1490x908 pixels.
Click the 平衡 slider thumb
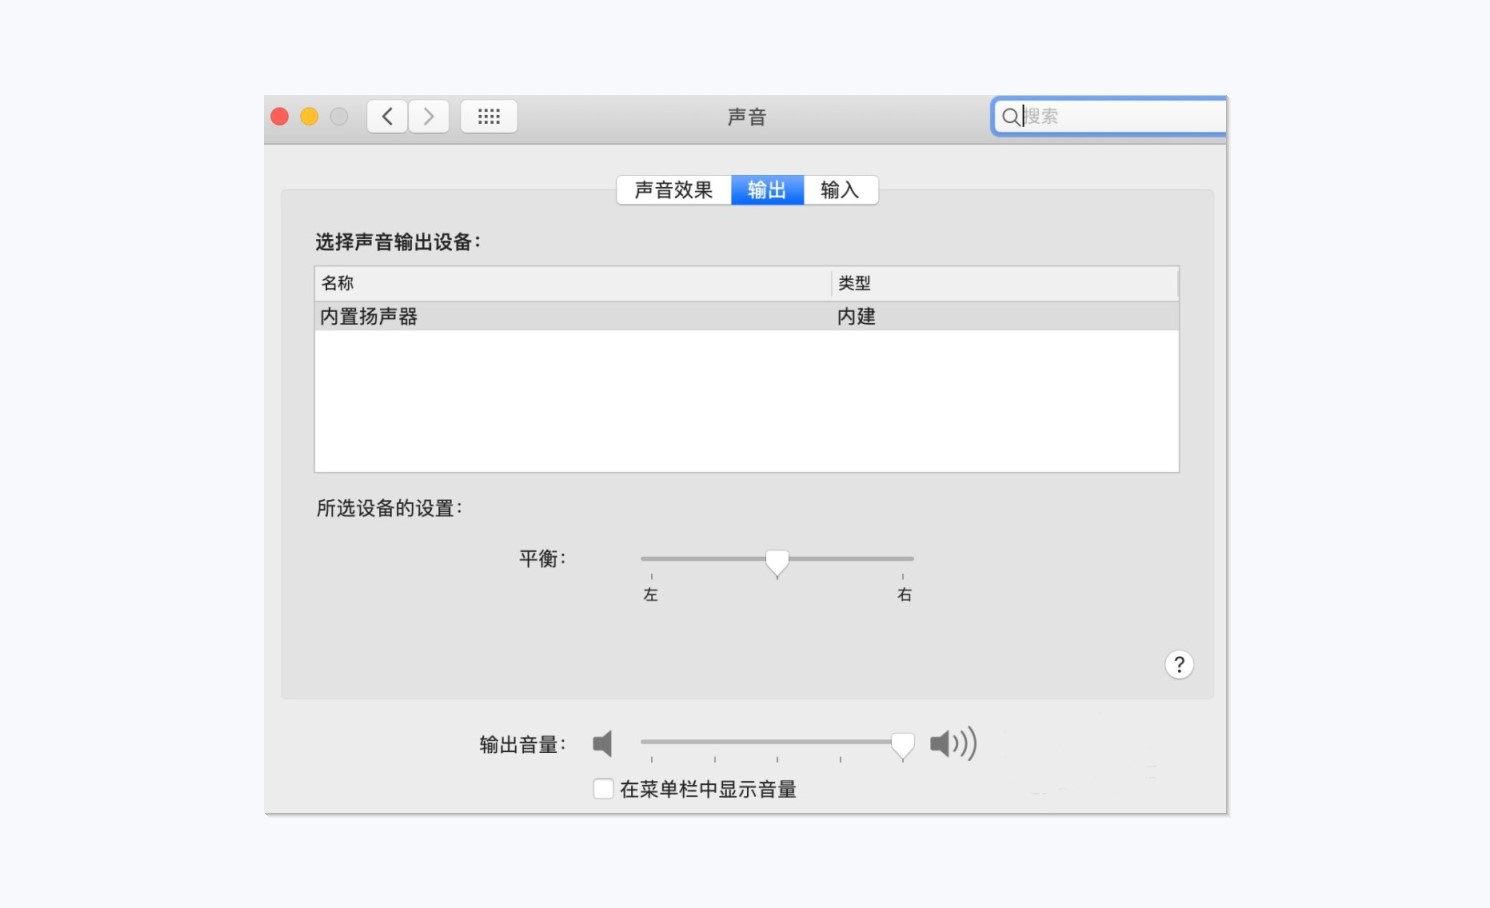click(777, 562)
